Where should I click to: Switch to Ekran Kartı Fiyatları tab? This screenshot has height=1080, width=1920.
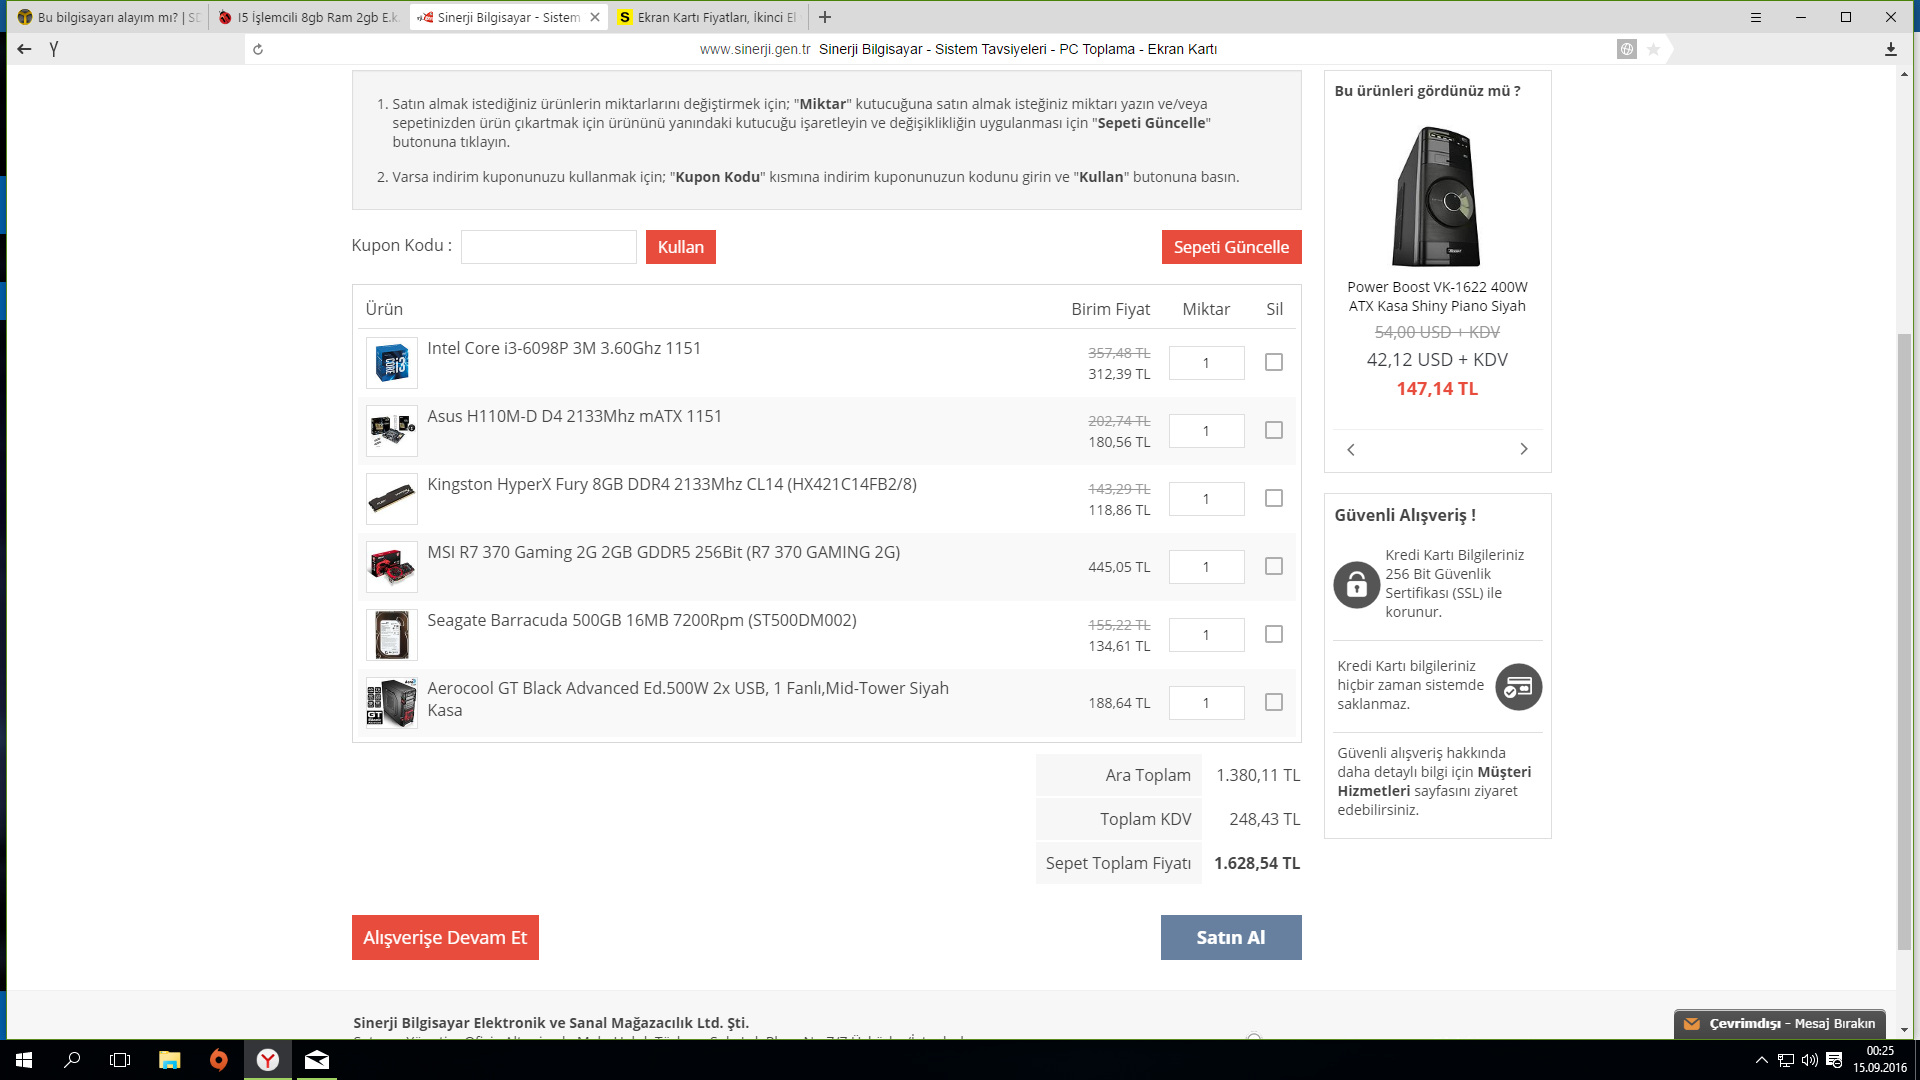(710, 17)
